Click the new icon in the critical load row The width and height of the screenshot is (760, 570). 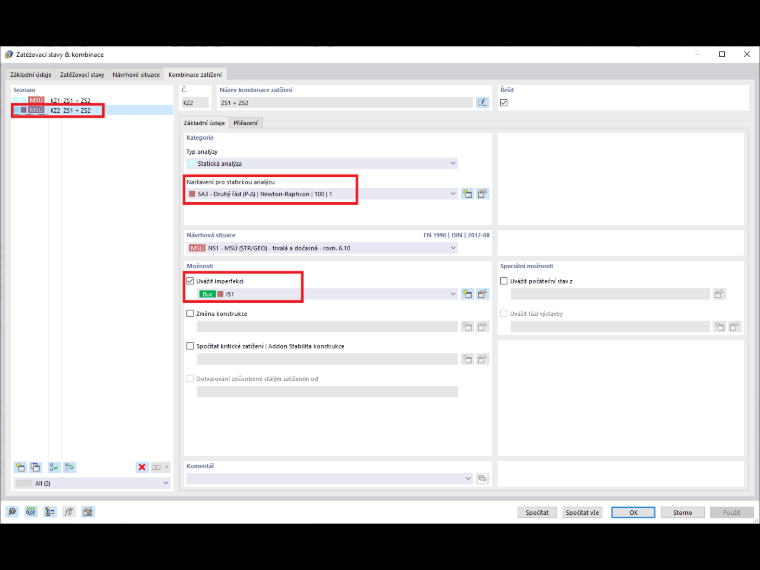point(467,359)
